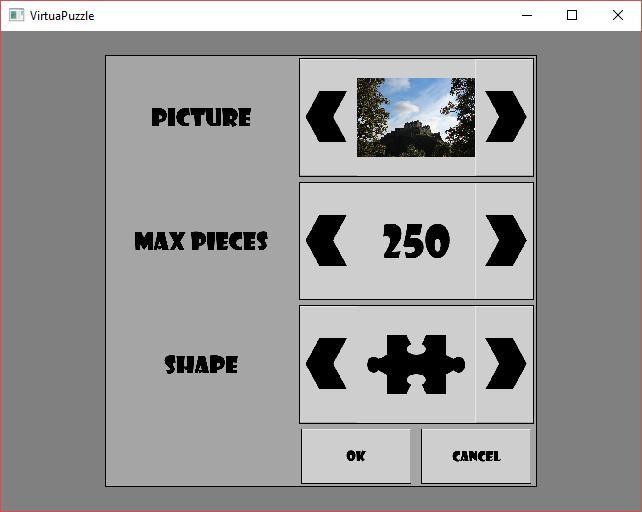Increase max pieces with the right arrow
This screenshot has height=512, width=642.
(x=506, y=240)
